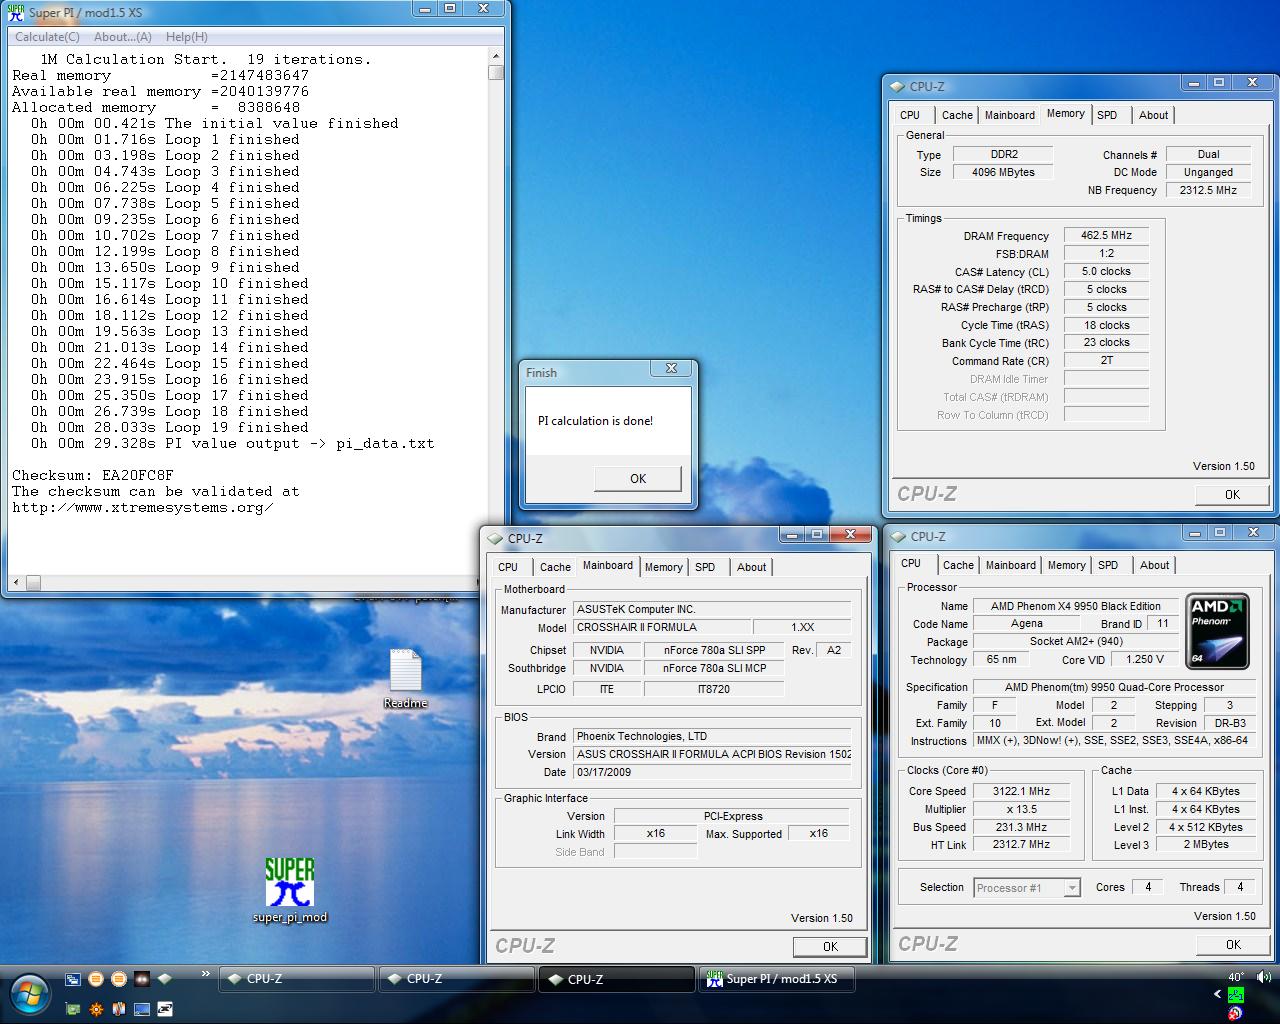Select the Cache tab in Memory CPU-Z window
The image size is (1280, 1024).
957,115
